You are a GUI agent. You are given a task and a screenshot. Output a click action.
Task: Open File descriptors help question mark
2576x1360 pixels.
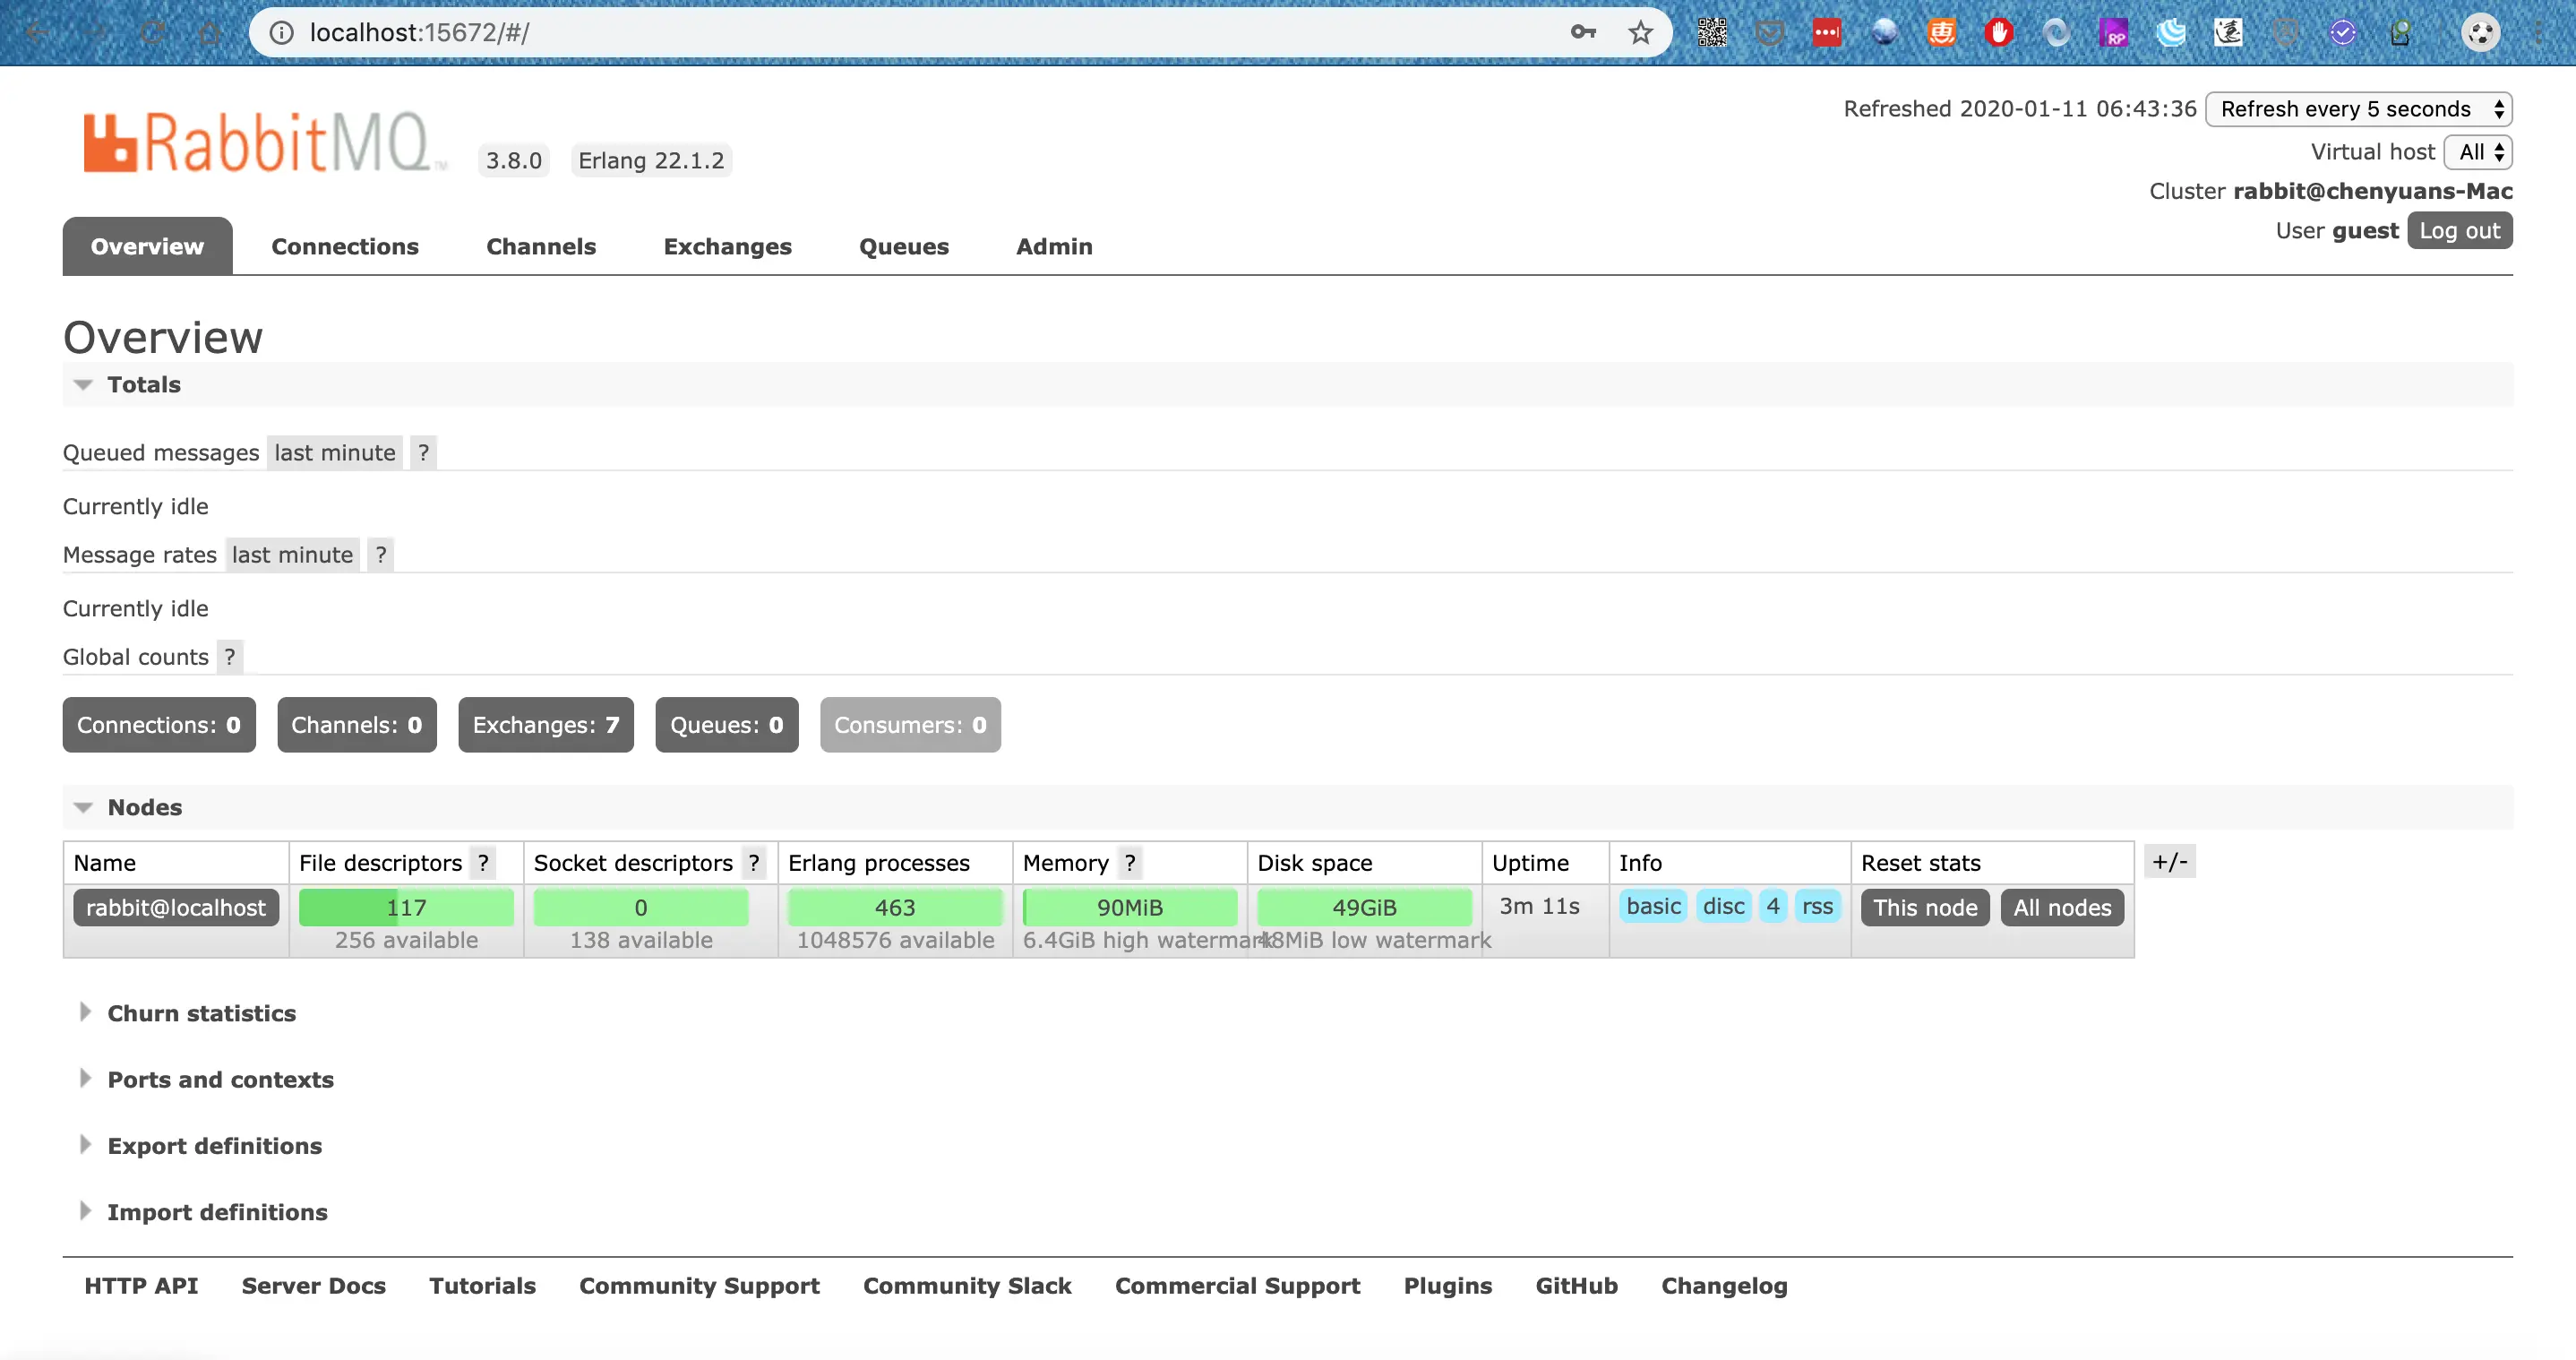pyautogui.click(x=483, y=863)
